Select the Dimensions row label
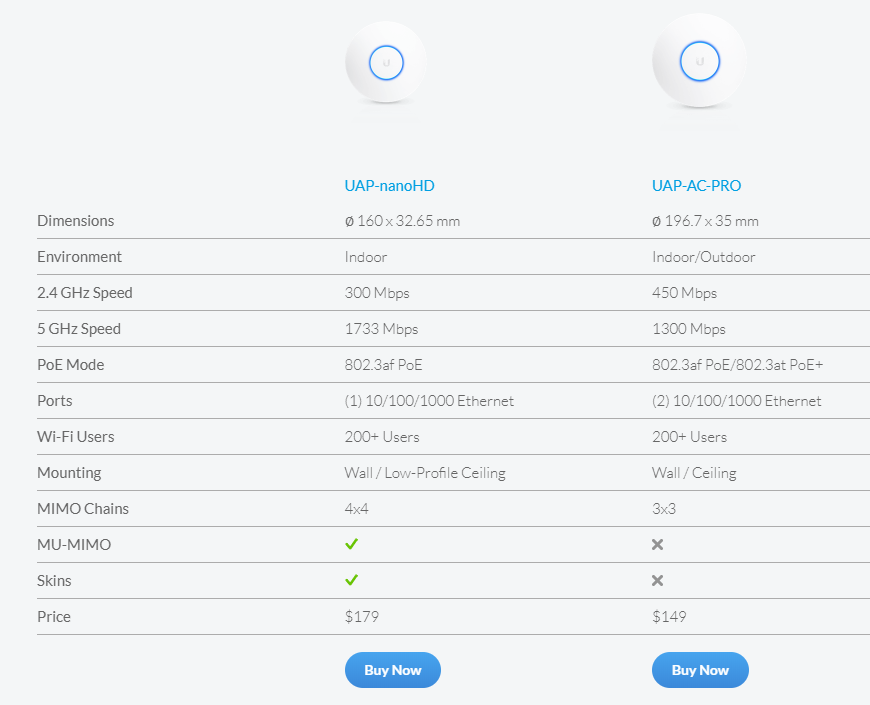 click(76, 221)
